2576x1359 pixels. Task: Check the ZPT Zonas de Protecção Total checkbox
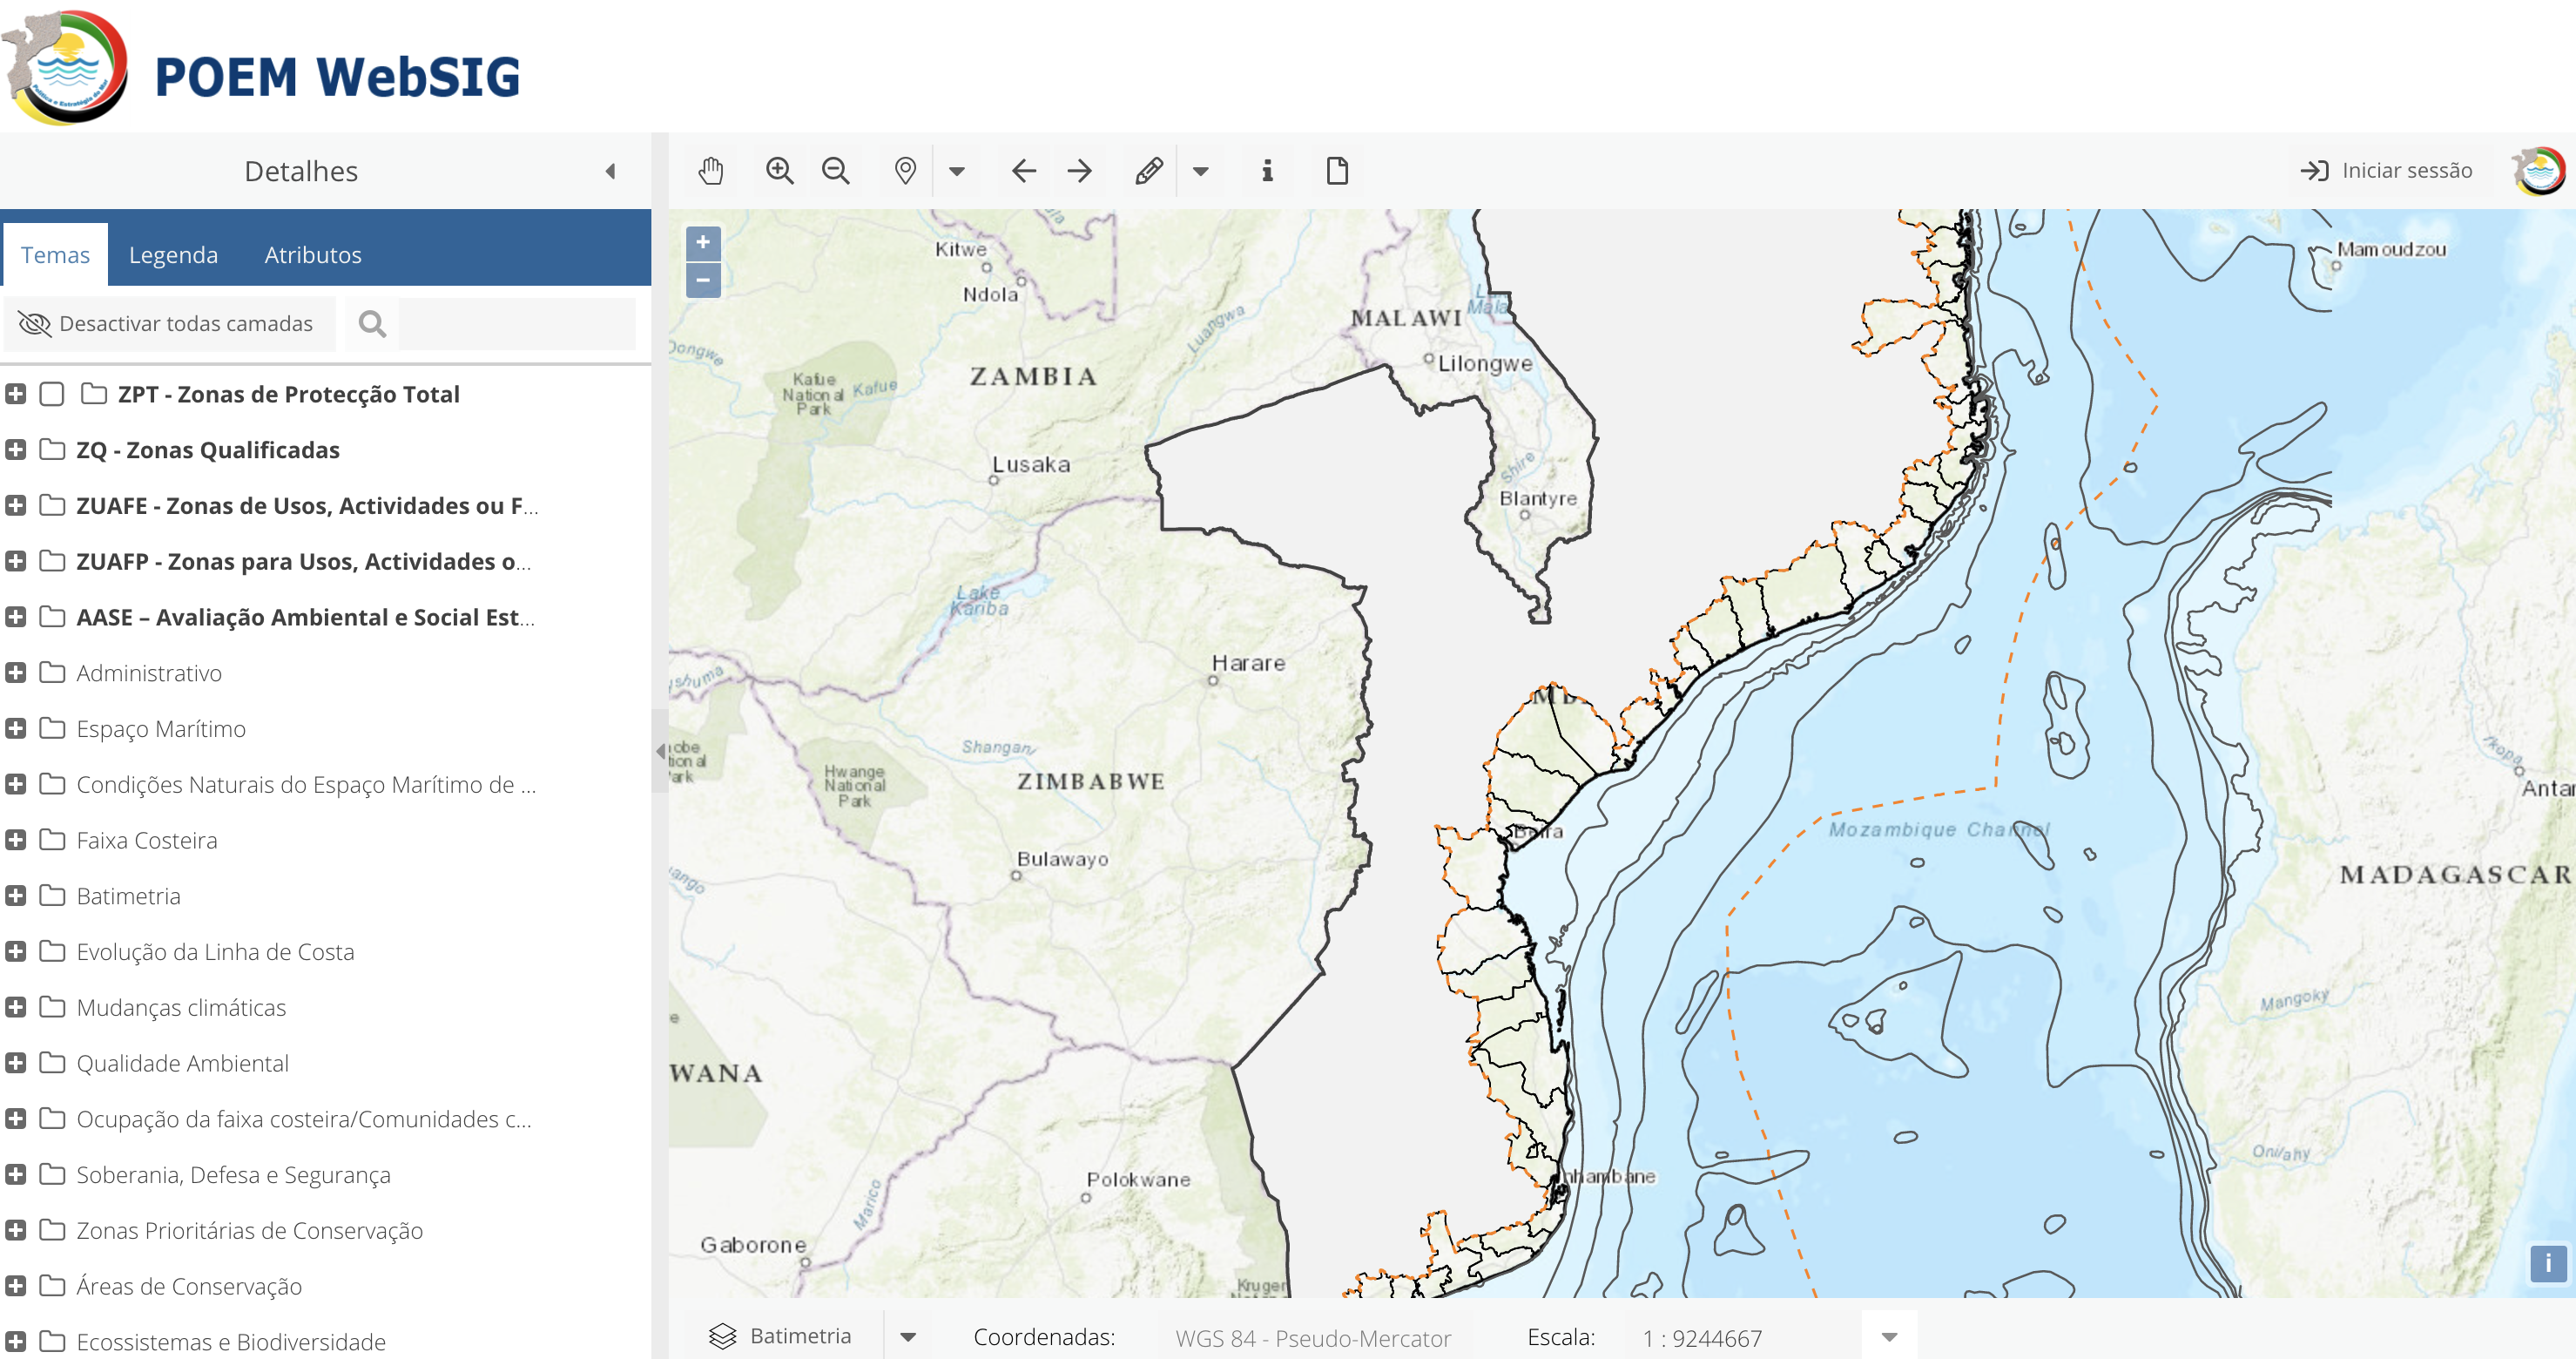(x=52, y=394)
